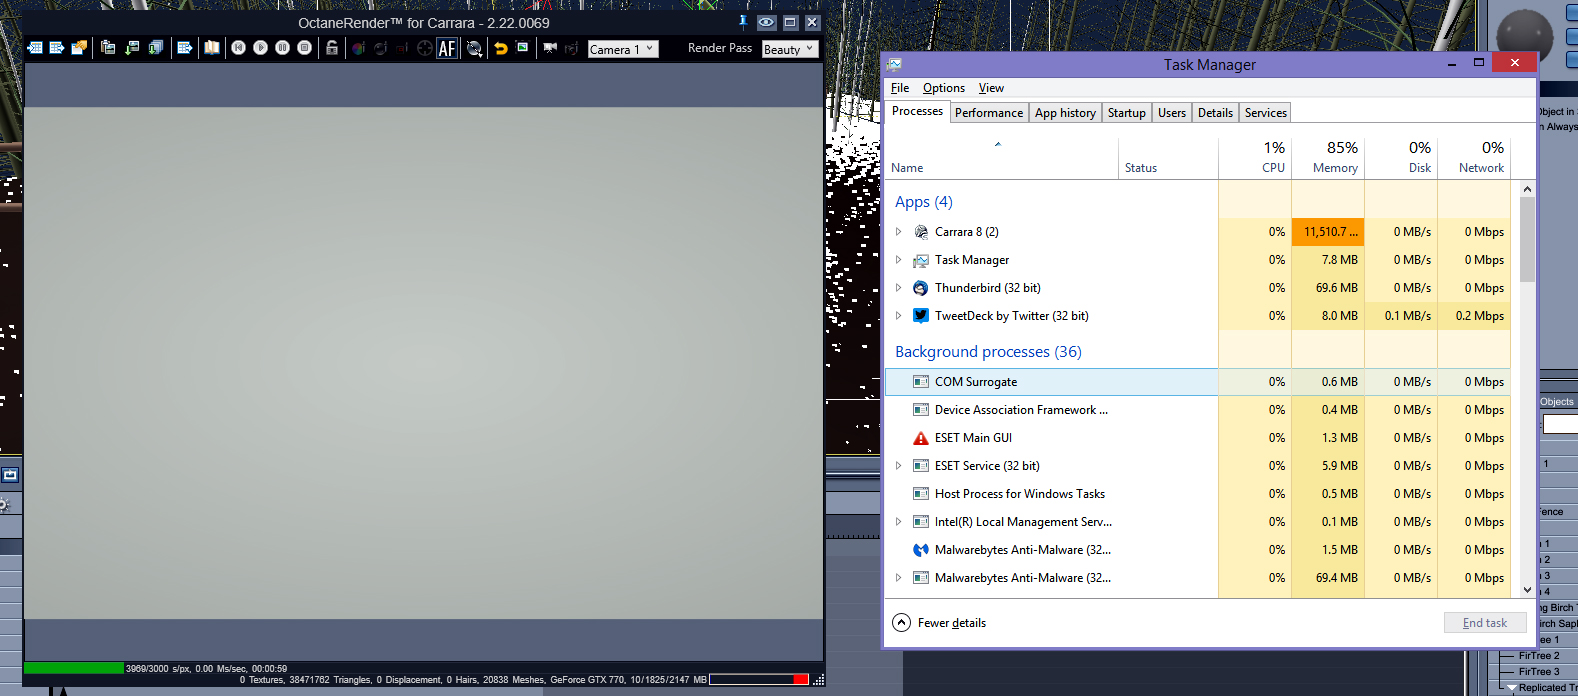Click the video camera icon in Octane toolbar
This screenshot has height=696, width=1578.
[549, 48]
